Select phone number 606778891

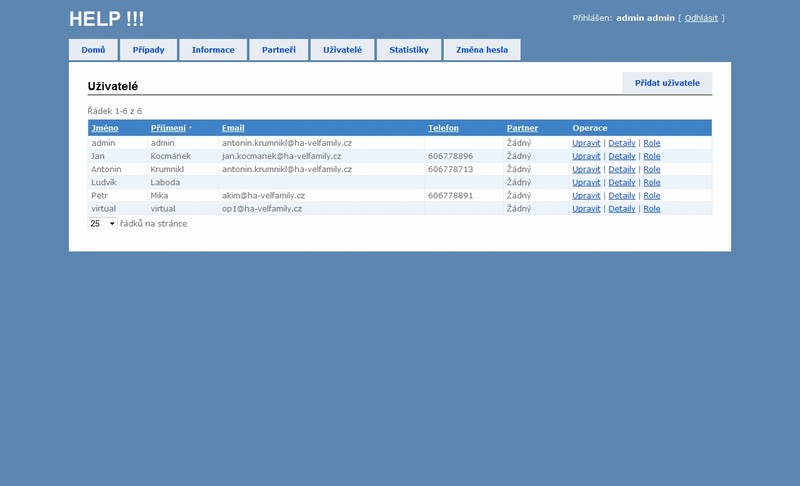coord(451,195)
